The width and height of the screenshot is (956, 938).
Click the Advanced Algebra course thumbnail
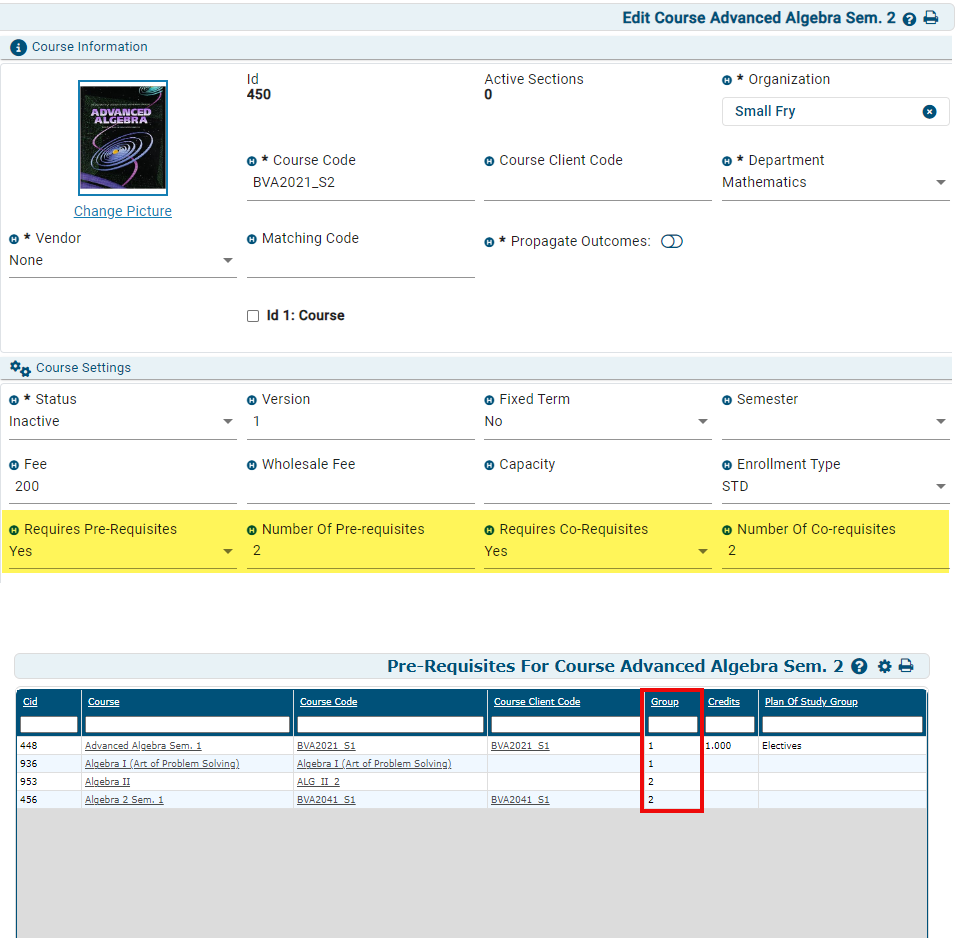123,138
